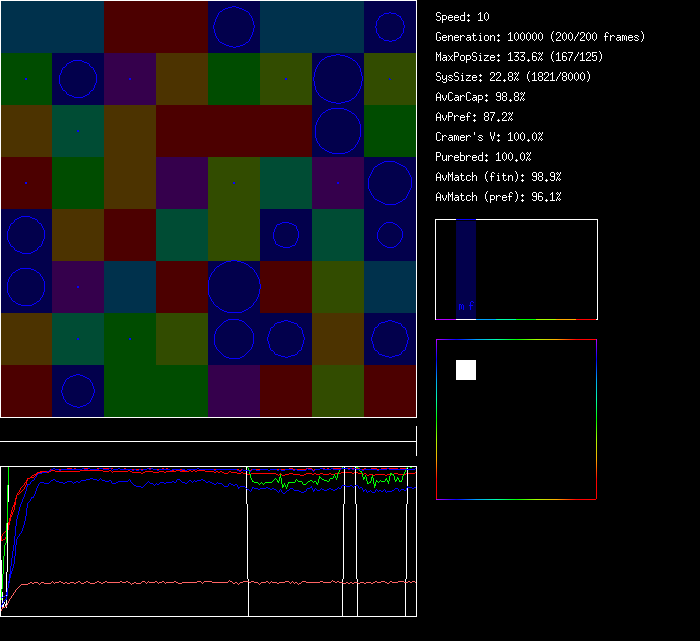Click the white square in the rainbow-bordered box
Screen dimensions: 700x641
tap(466, 370)
